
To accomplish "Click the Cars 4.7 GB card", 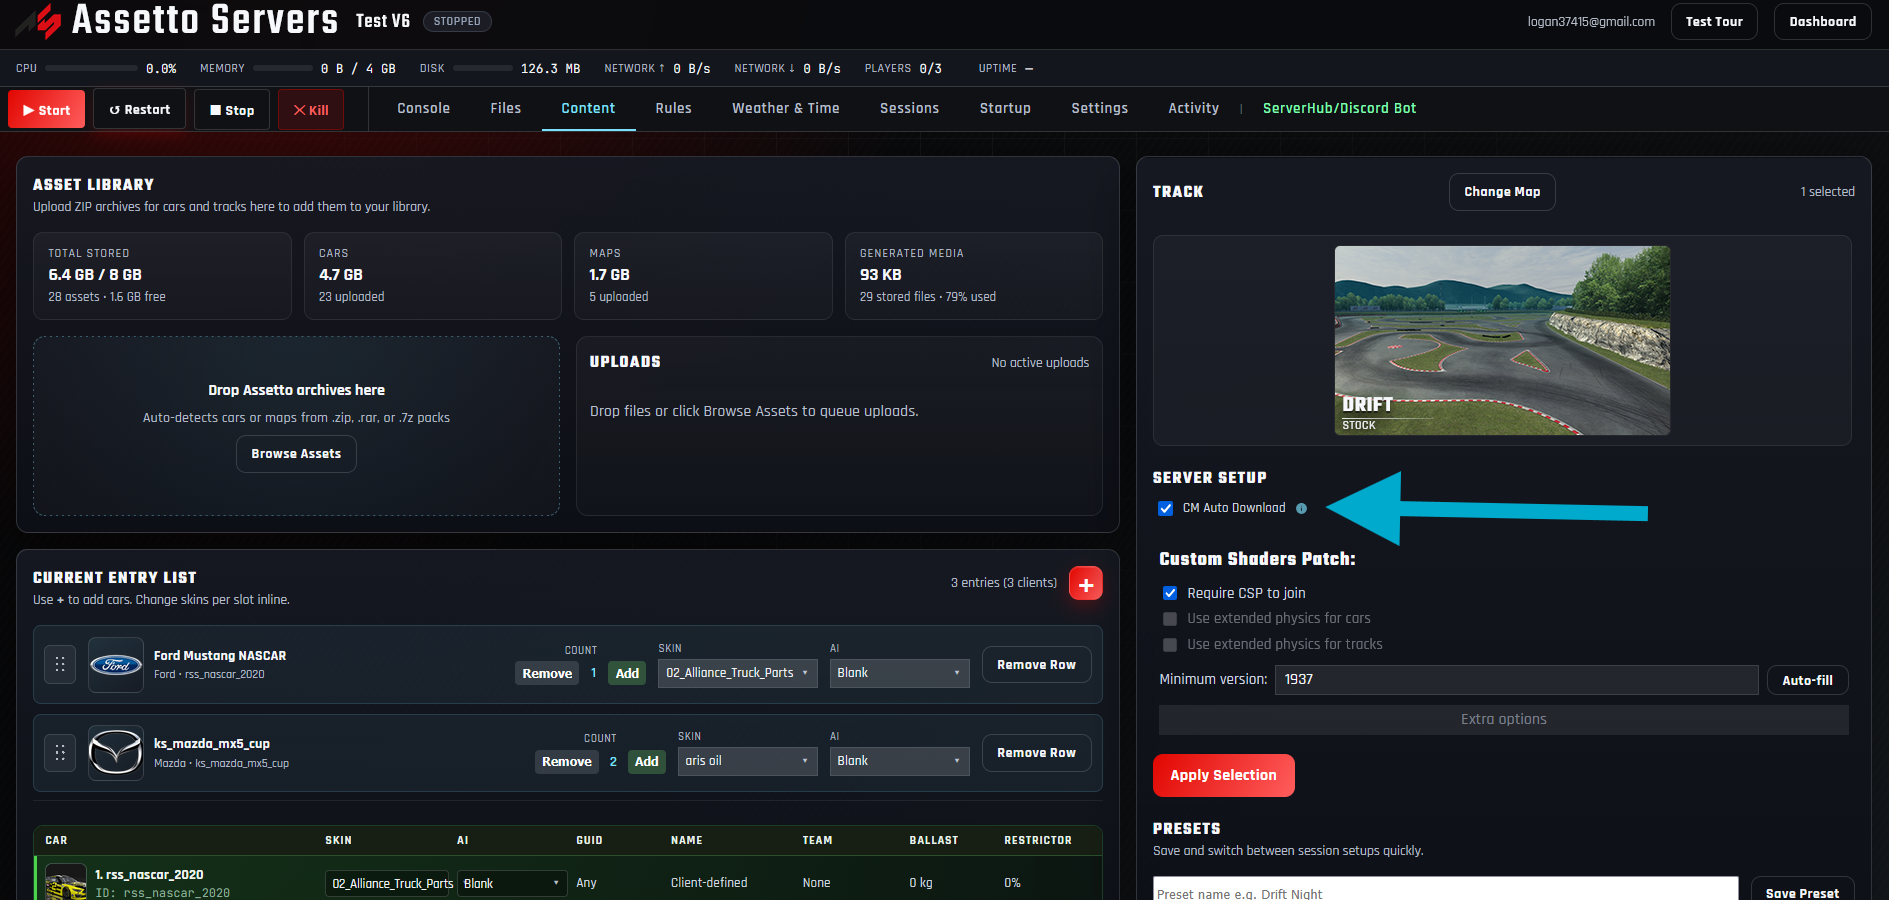I will 433,276.
